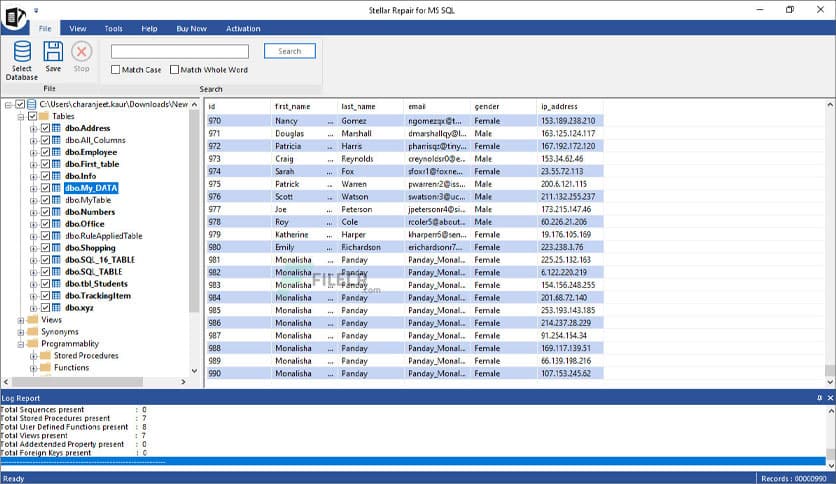Screen dimensions: 836x484
Task: Click the Tables folder icon
Action: tap(44, 116)
